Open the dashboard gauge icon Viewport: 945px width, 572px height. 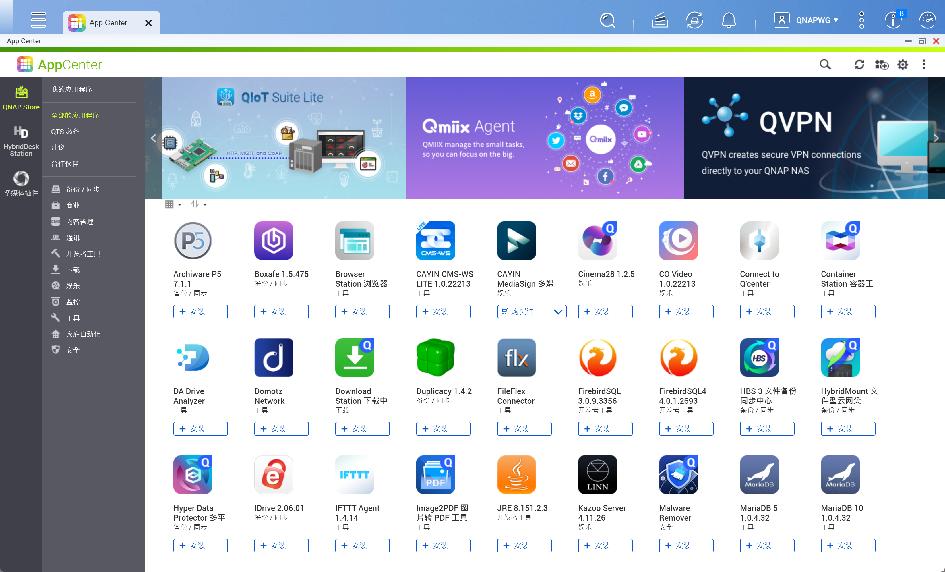(x=928, y=20)
